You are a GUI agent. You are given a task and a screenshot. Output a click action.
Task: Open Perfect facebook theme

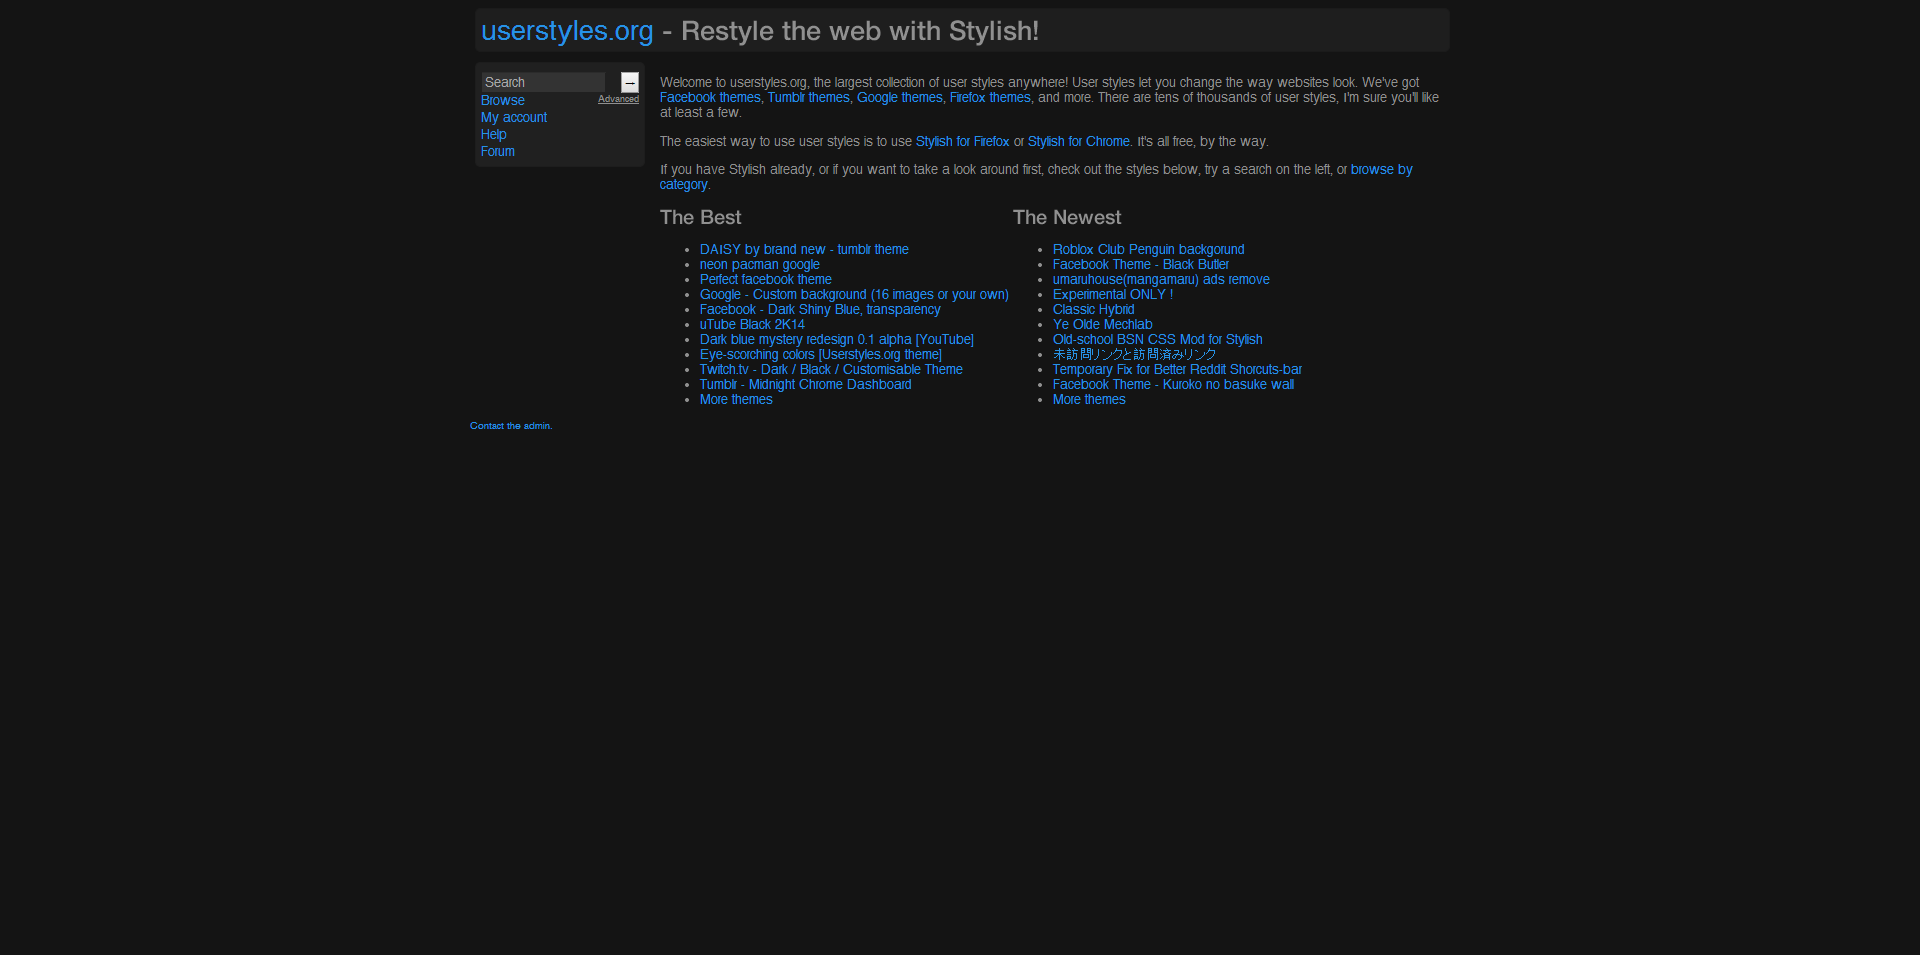pyautogui.click(x=765, y=279)
